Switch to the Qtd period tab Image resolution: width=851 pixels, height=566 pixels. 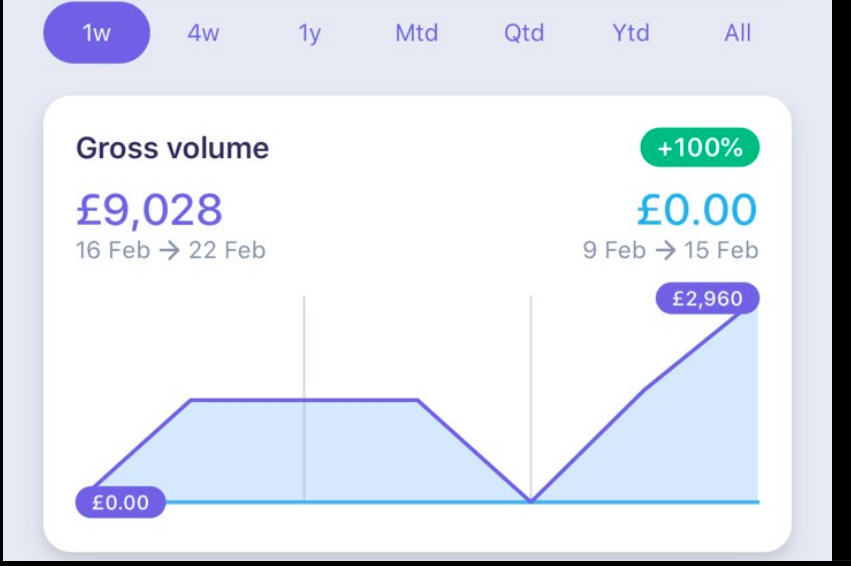point(524,33)
